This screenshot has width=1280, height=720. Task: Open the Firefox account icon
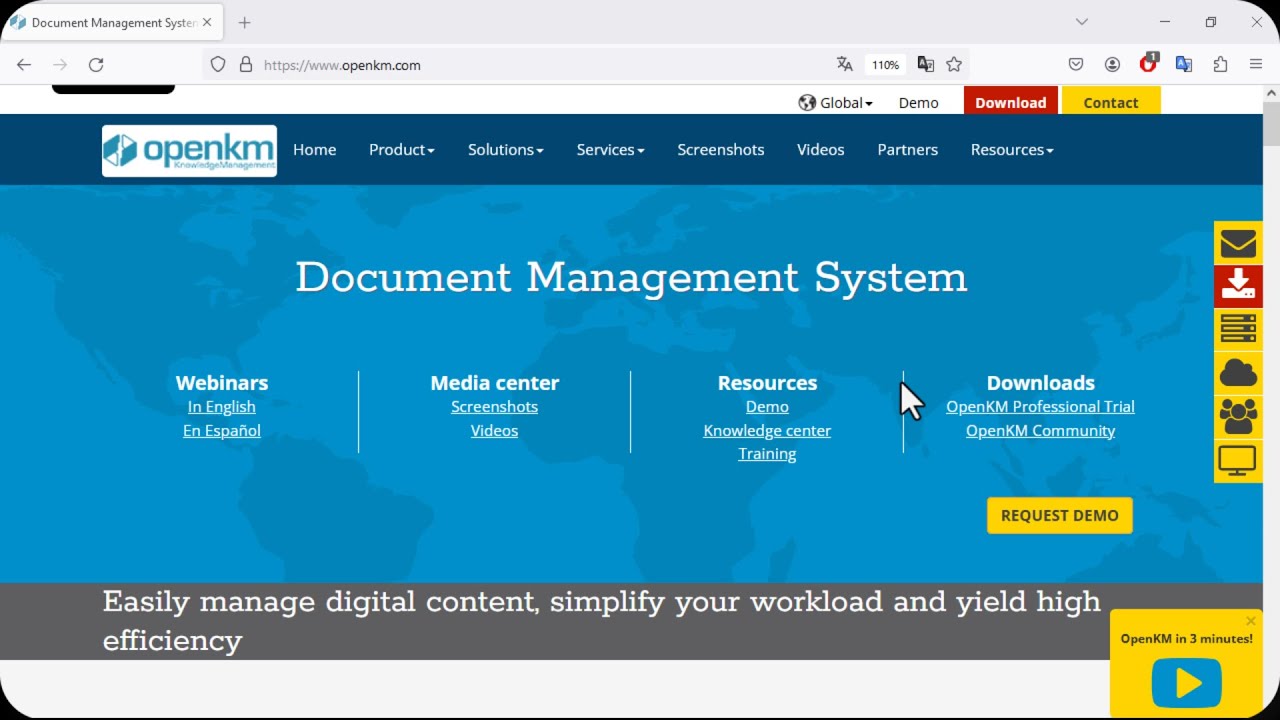1112,64
